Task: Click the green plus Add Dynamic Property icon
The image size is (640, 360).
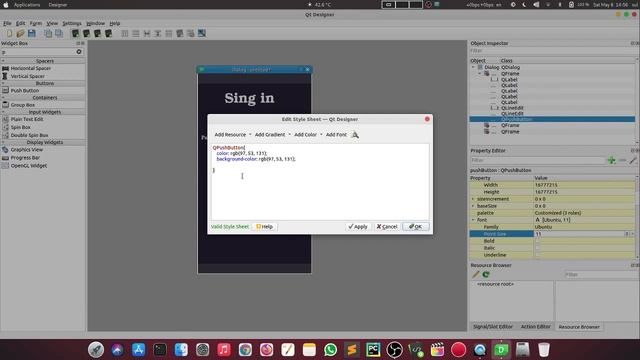Action: [x=611, y=160]
